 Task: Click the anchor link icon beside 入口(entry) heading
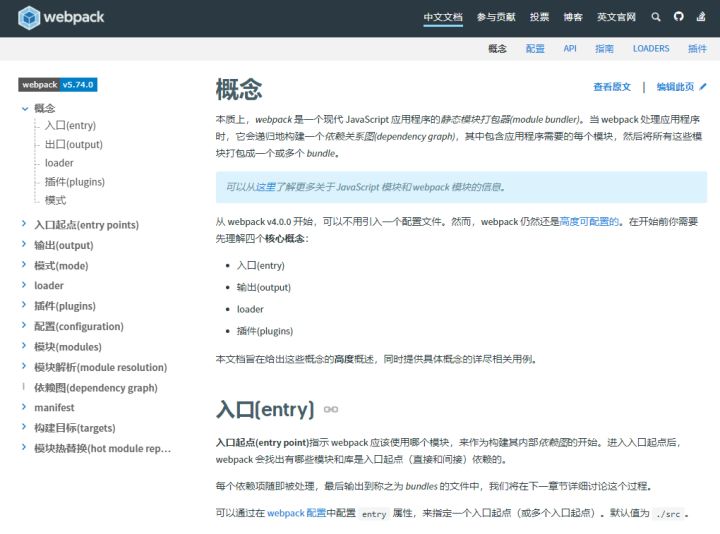[331, 410]
